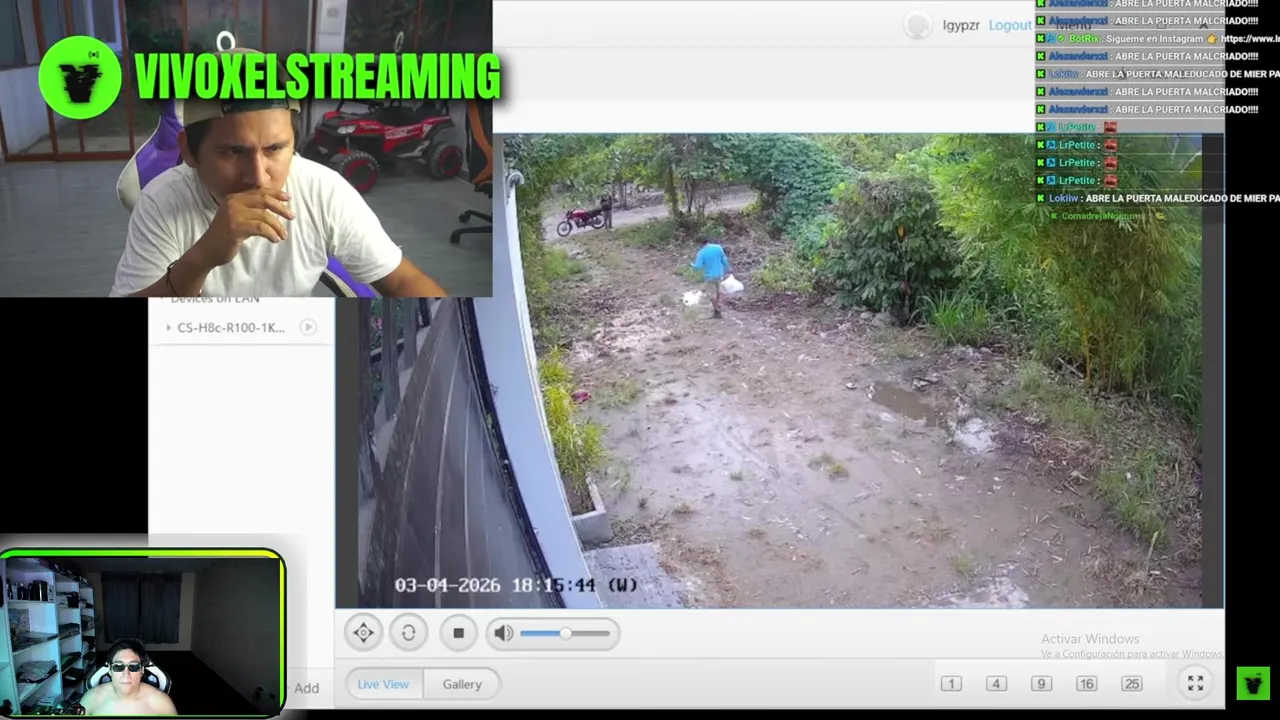Stop the live video playback
Screen dimensions: 1280x720
458,632
